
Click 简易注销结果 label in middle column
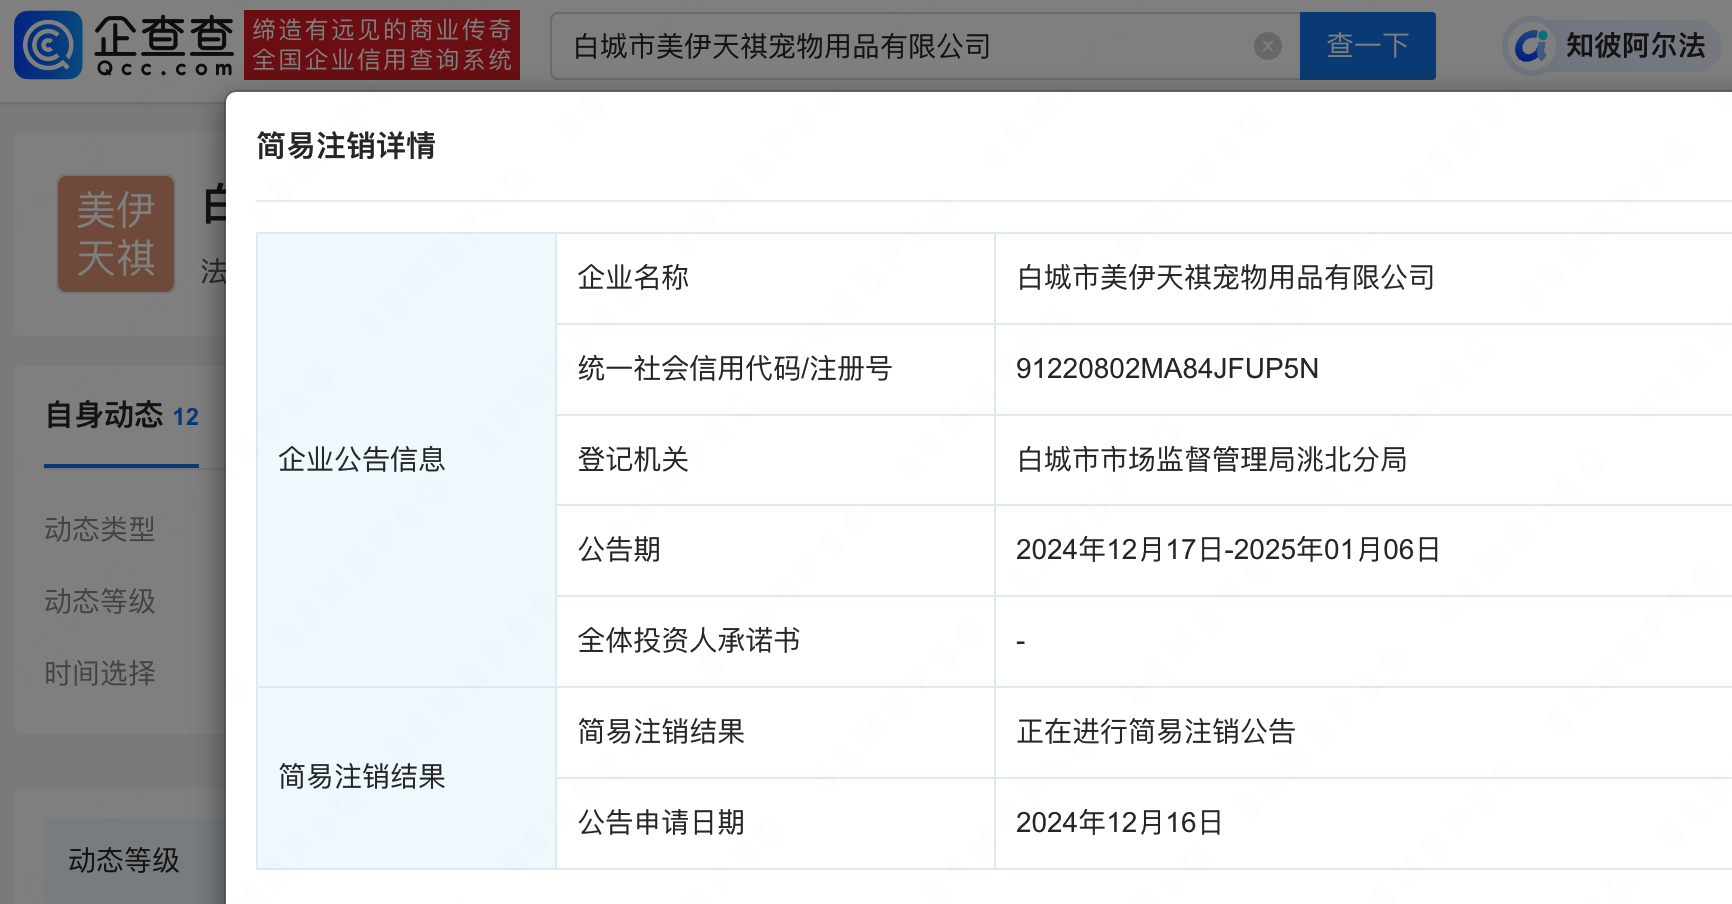point(661,732)
